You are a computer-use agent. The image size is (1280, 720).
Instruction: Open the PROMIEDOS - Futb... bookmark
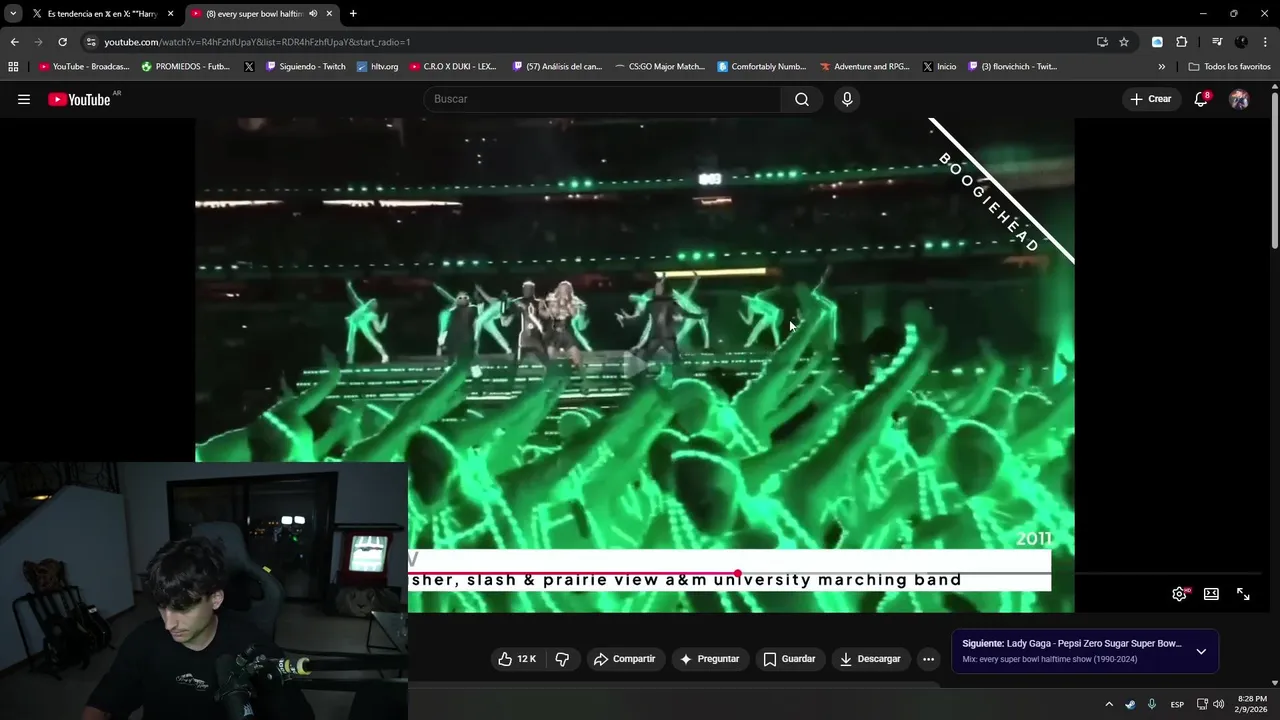(186, 67)
